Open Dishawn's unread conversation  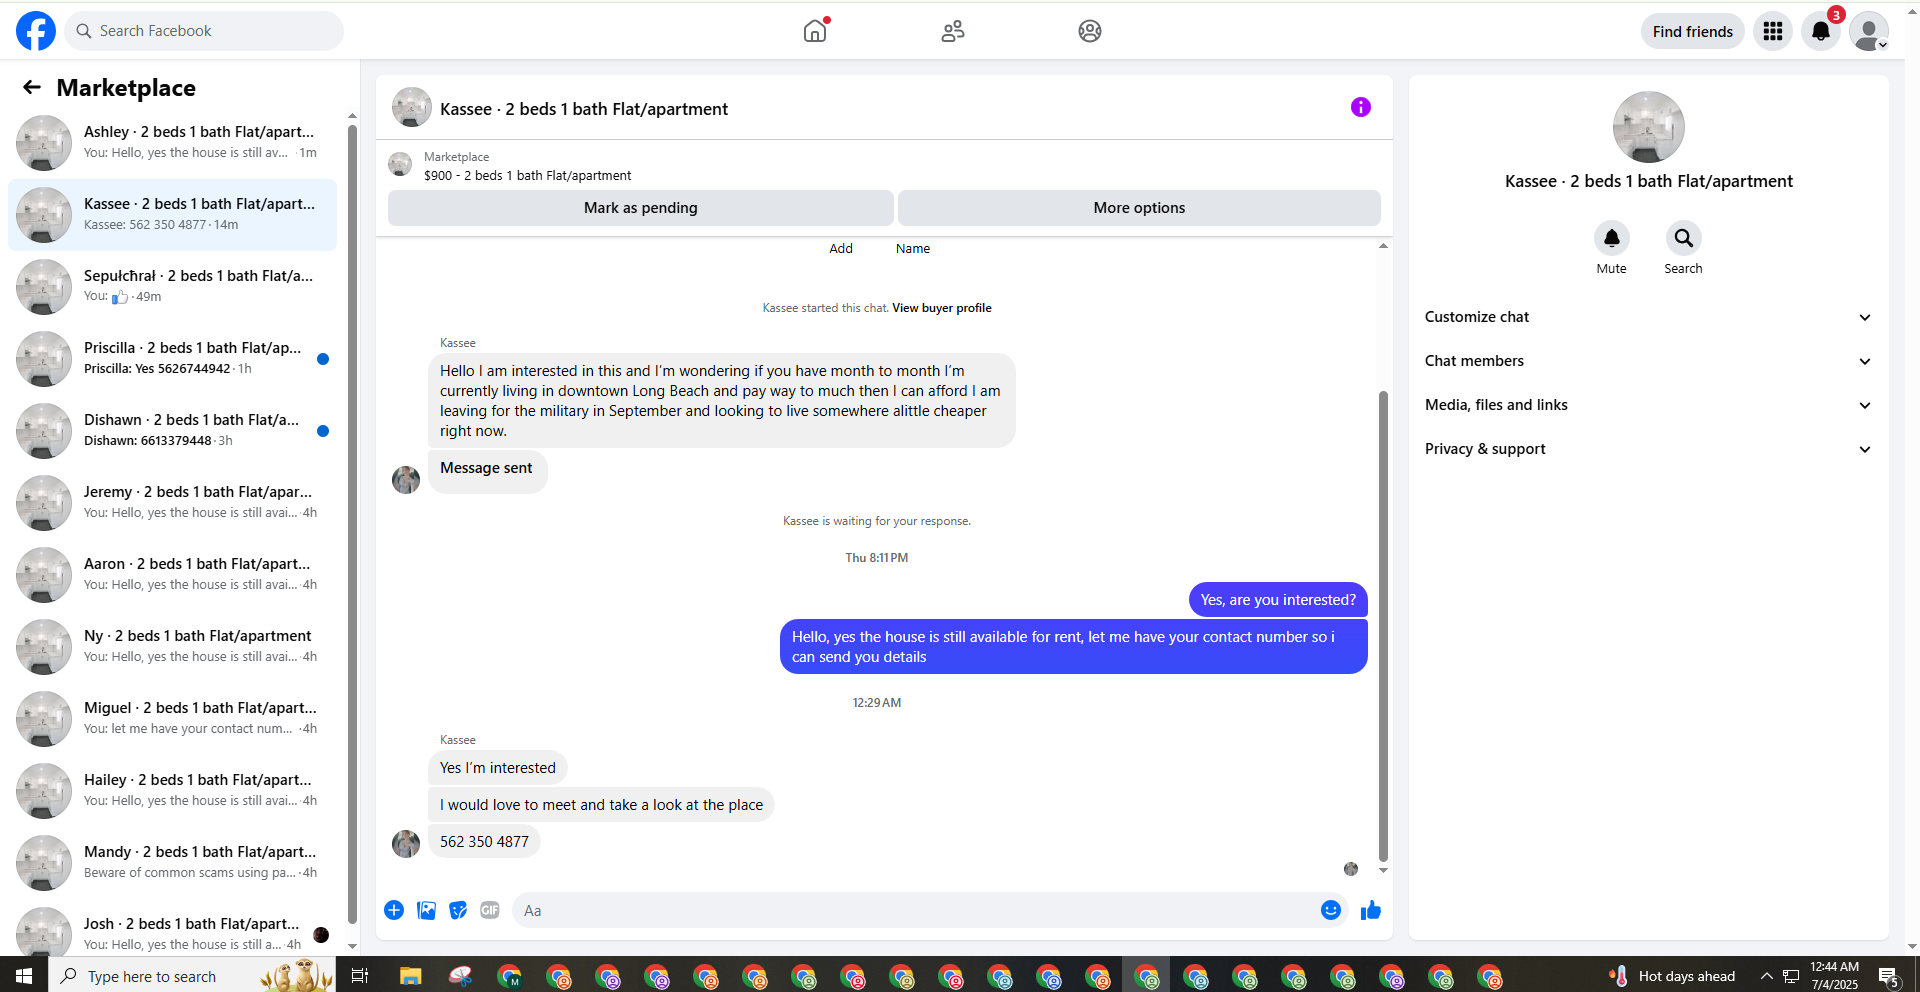pos(173,430)
